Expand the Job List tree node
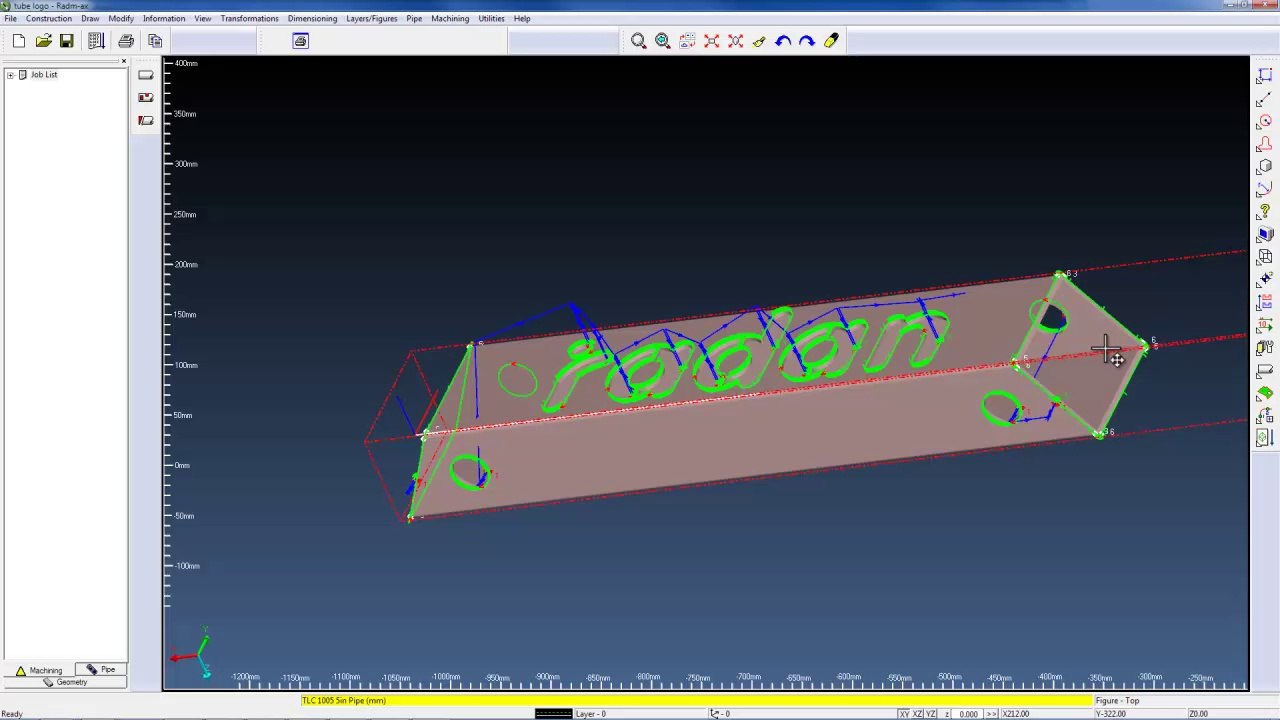The image size is (1280, 720). (x=10, y=75)
